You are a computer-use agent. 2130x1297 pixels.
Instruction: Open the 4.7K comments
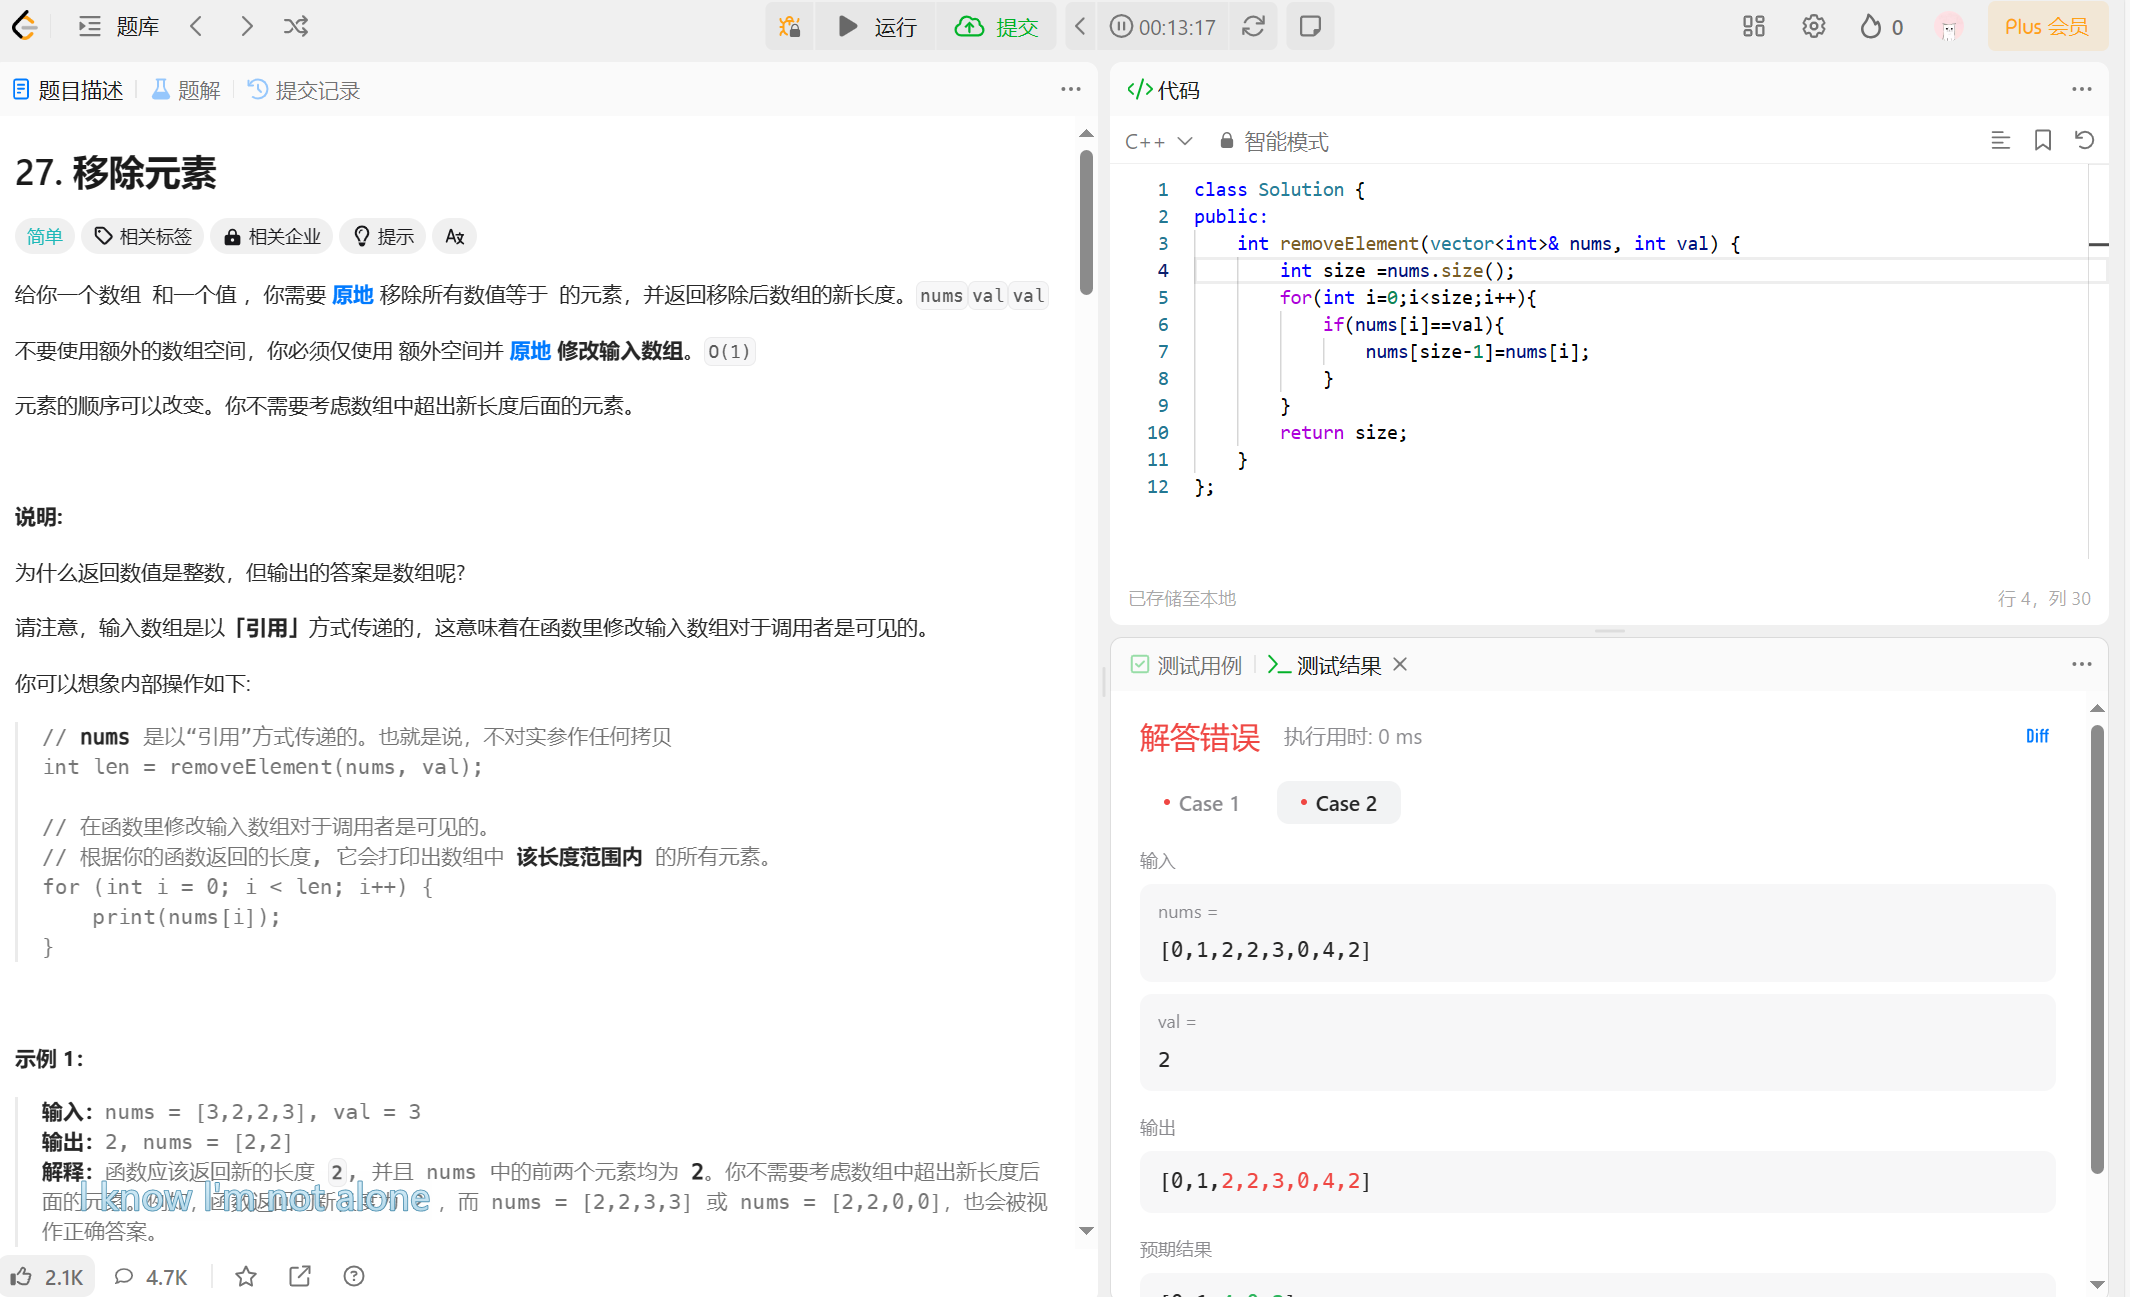click(x=151, y=1276)
